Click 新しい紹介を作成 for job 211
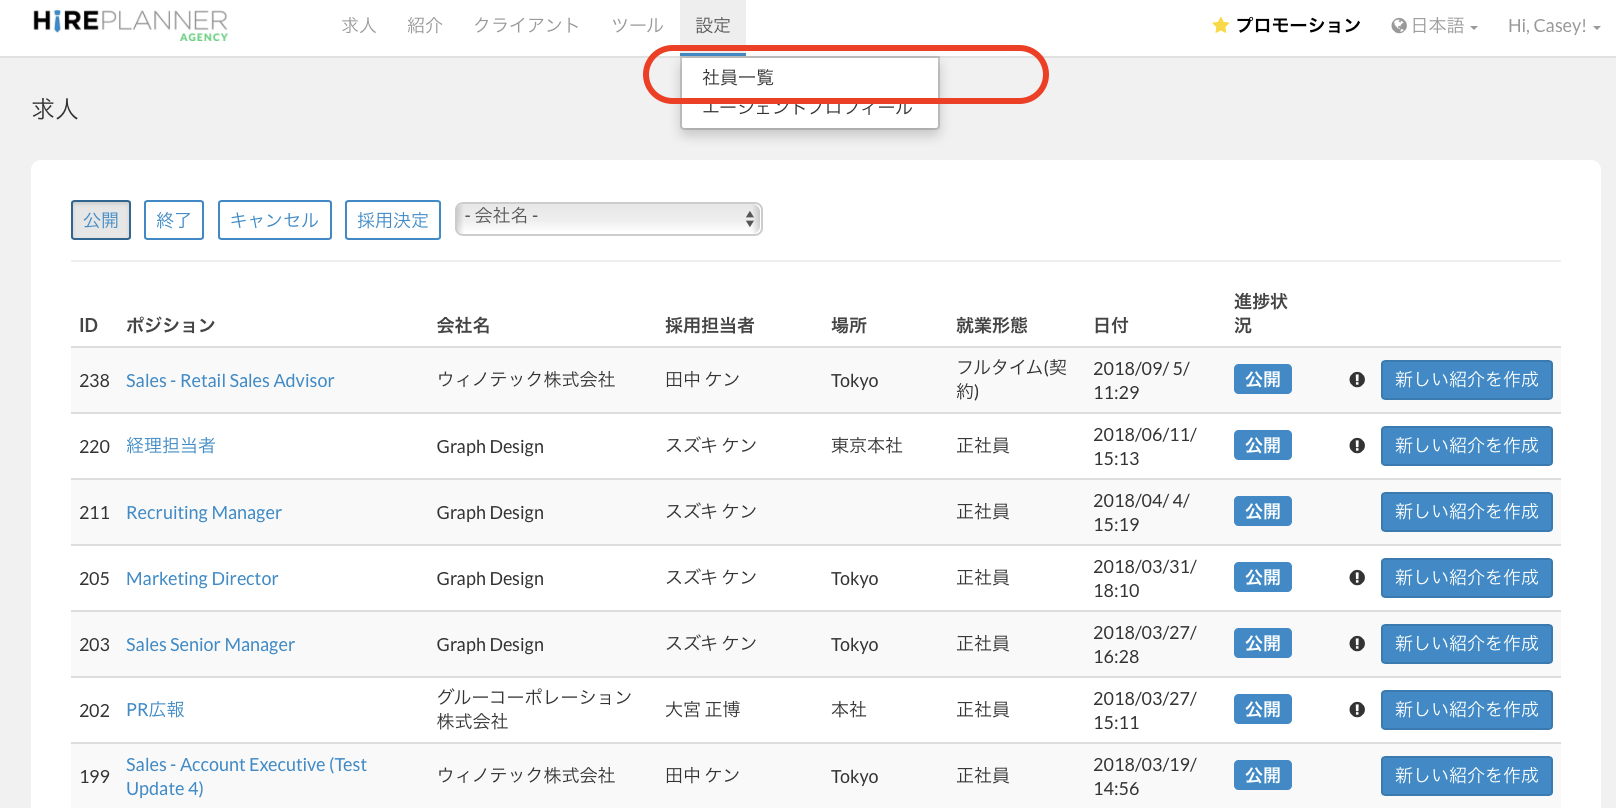The image size is (1616, 808). pos(1466,512)
